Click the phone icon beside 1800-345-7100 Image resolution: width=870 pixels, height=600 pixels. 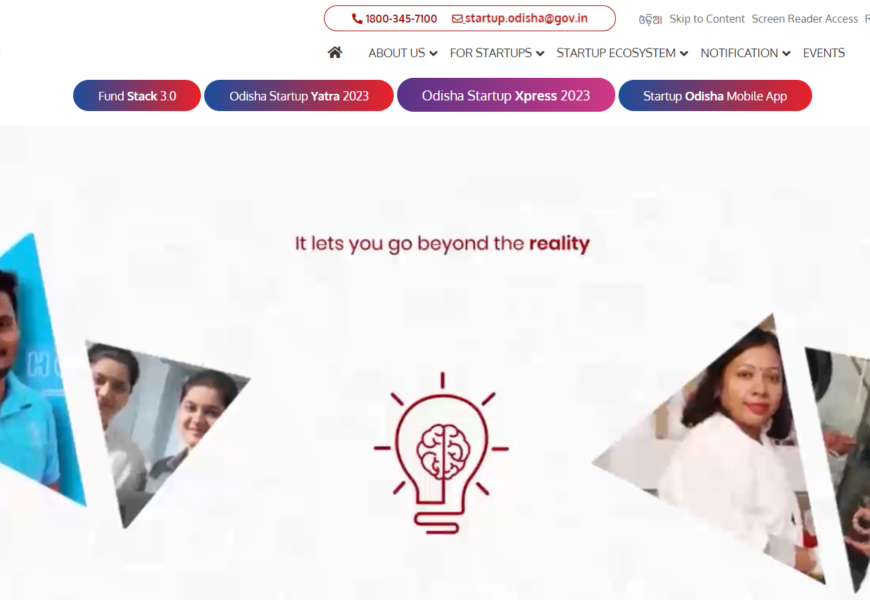tap(357, 19)
